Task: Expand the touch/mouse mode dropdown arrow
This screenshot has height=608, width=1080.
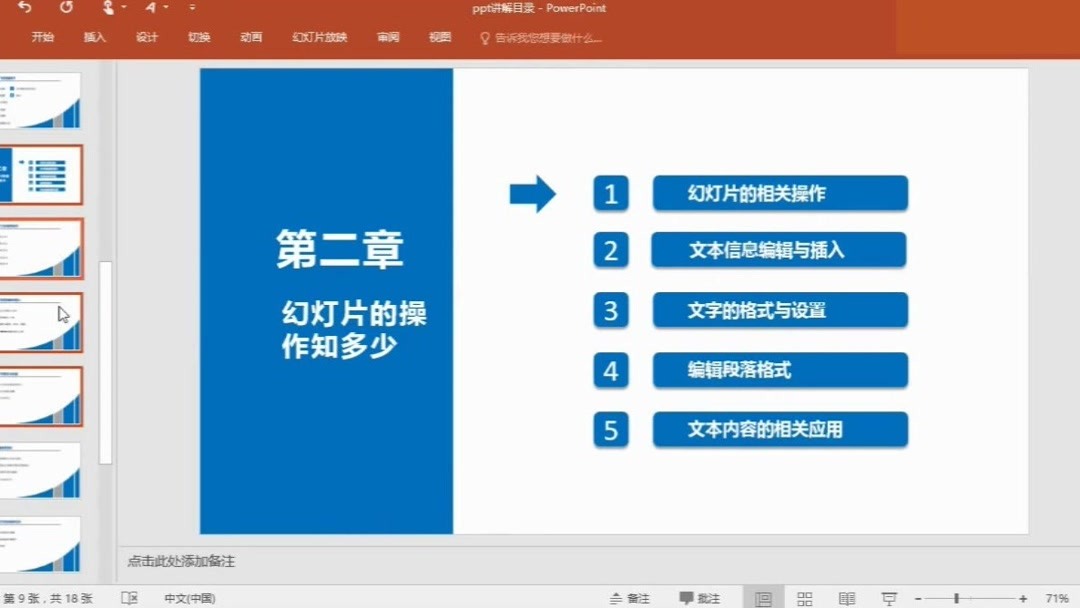Action: click(x=124, y=8)
